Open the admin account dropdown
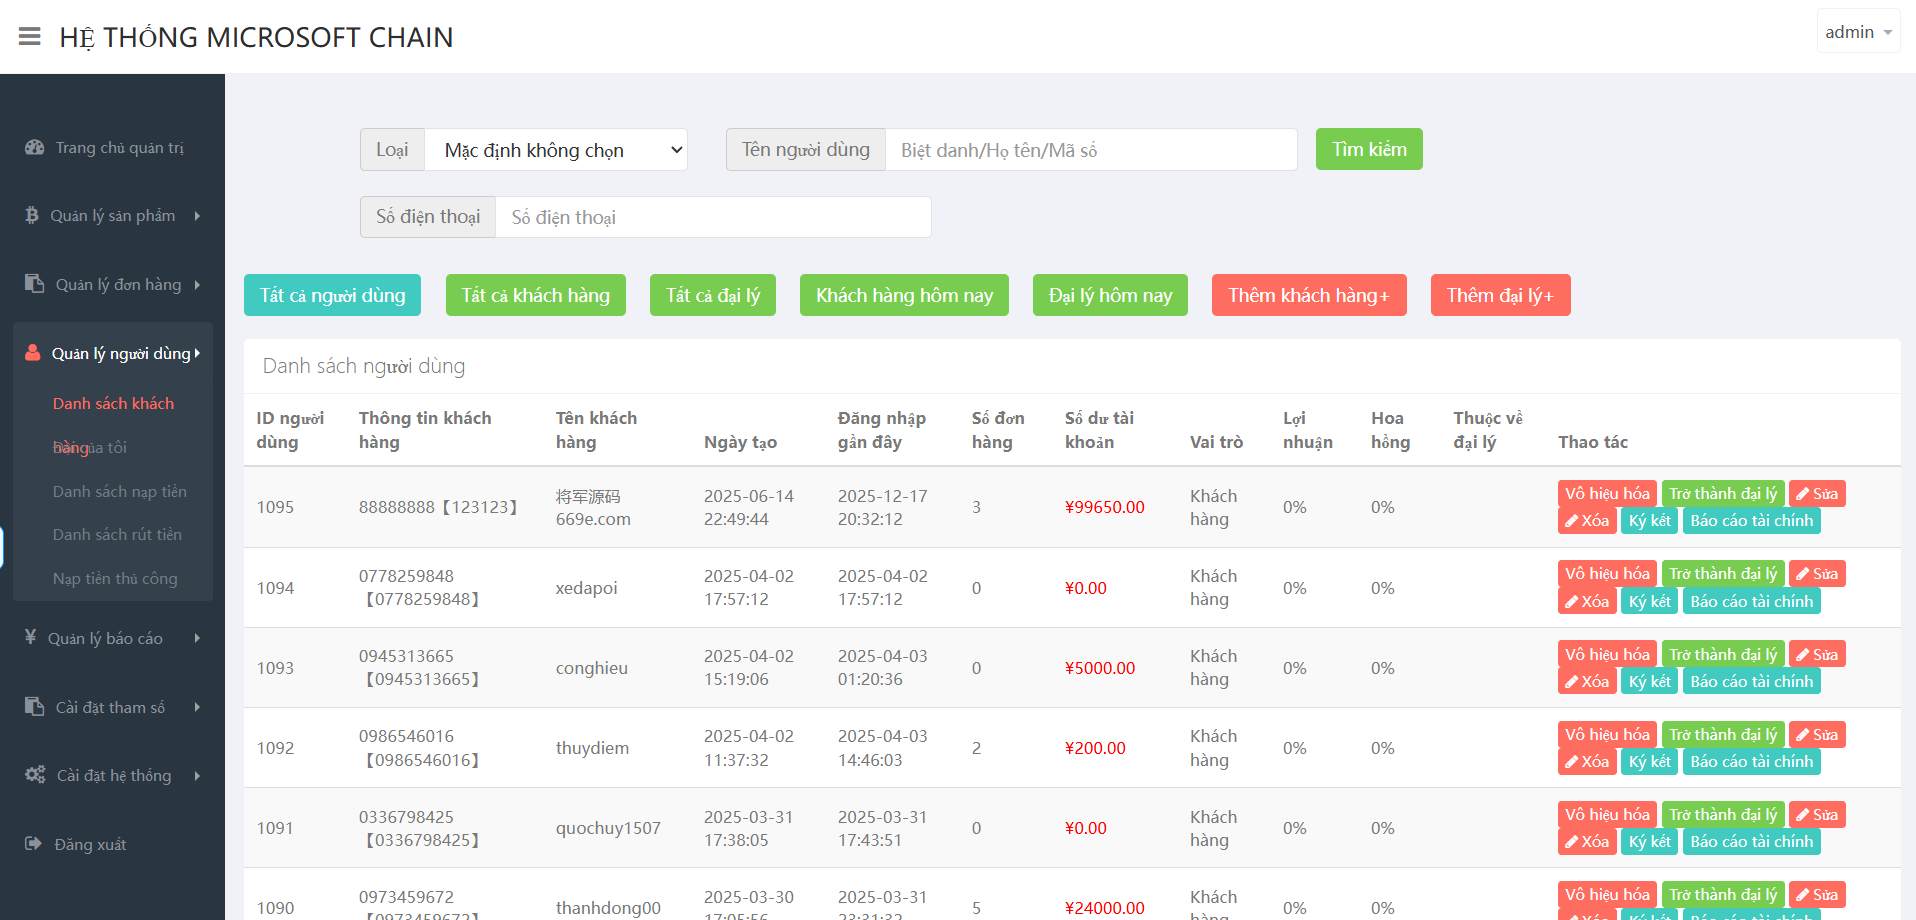1916x920 pixels. (x=1857, y=32)
